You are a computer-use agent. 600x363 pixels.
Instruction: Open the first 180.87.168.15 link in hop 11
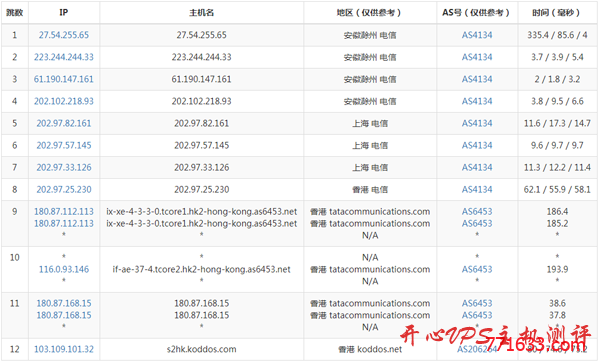point(64,303)
